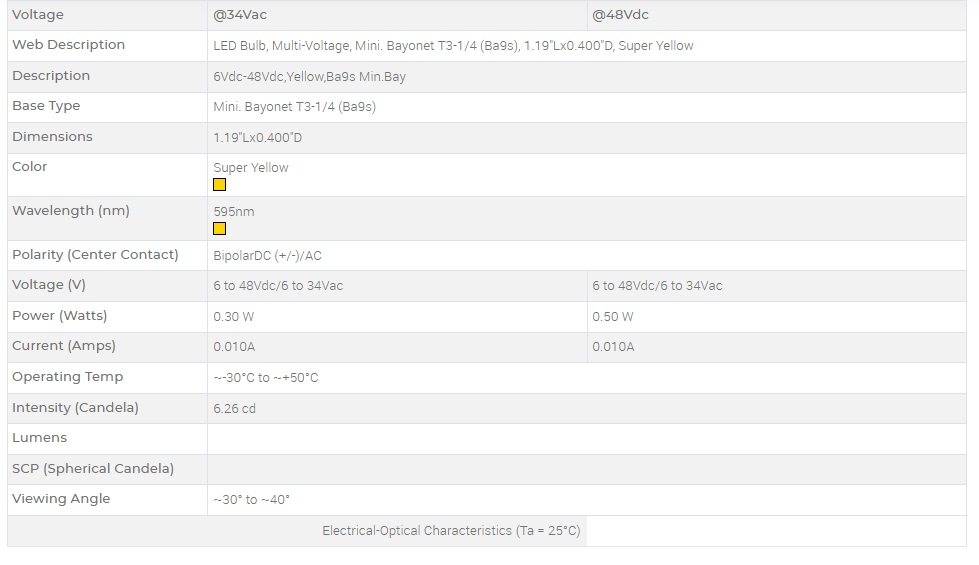This screenshot has width=979, height=565.
Task: Click the Web Description row label
Action: pyautogui.click(x=68, y=45)
